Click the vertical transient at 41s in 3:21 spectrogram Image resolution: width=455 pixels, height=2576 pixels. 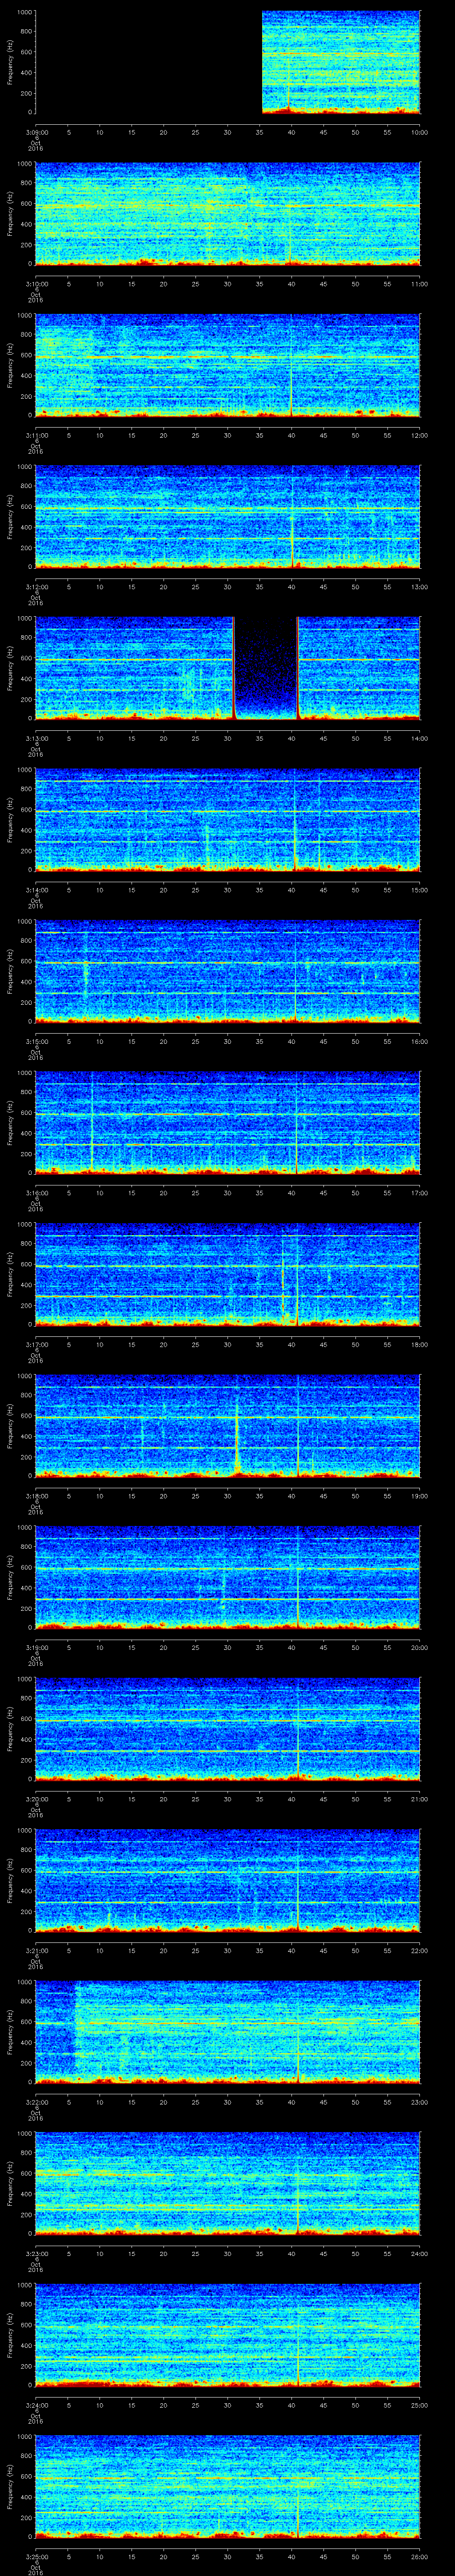point(298,1880)
